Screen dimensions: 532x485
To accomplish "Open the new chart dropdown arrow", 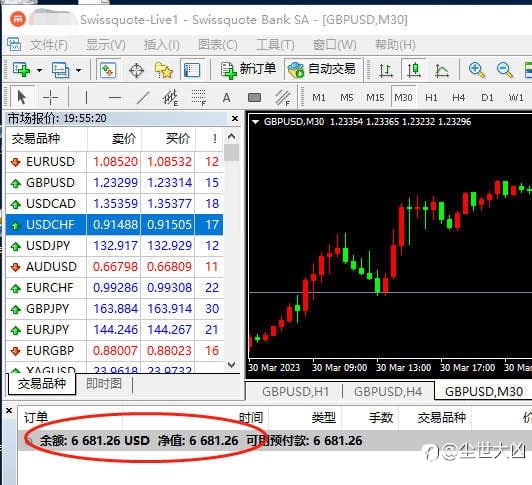I will pos(39,70).
